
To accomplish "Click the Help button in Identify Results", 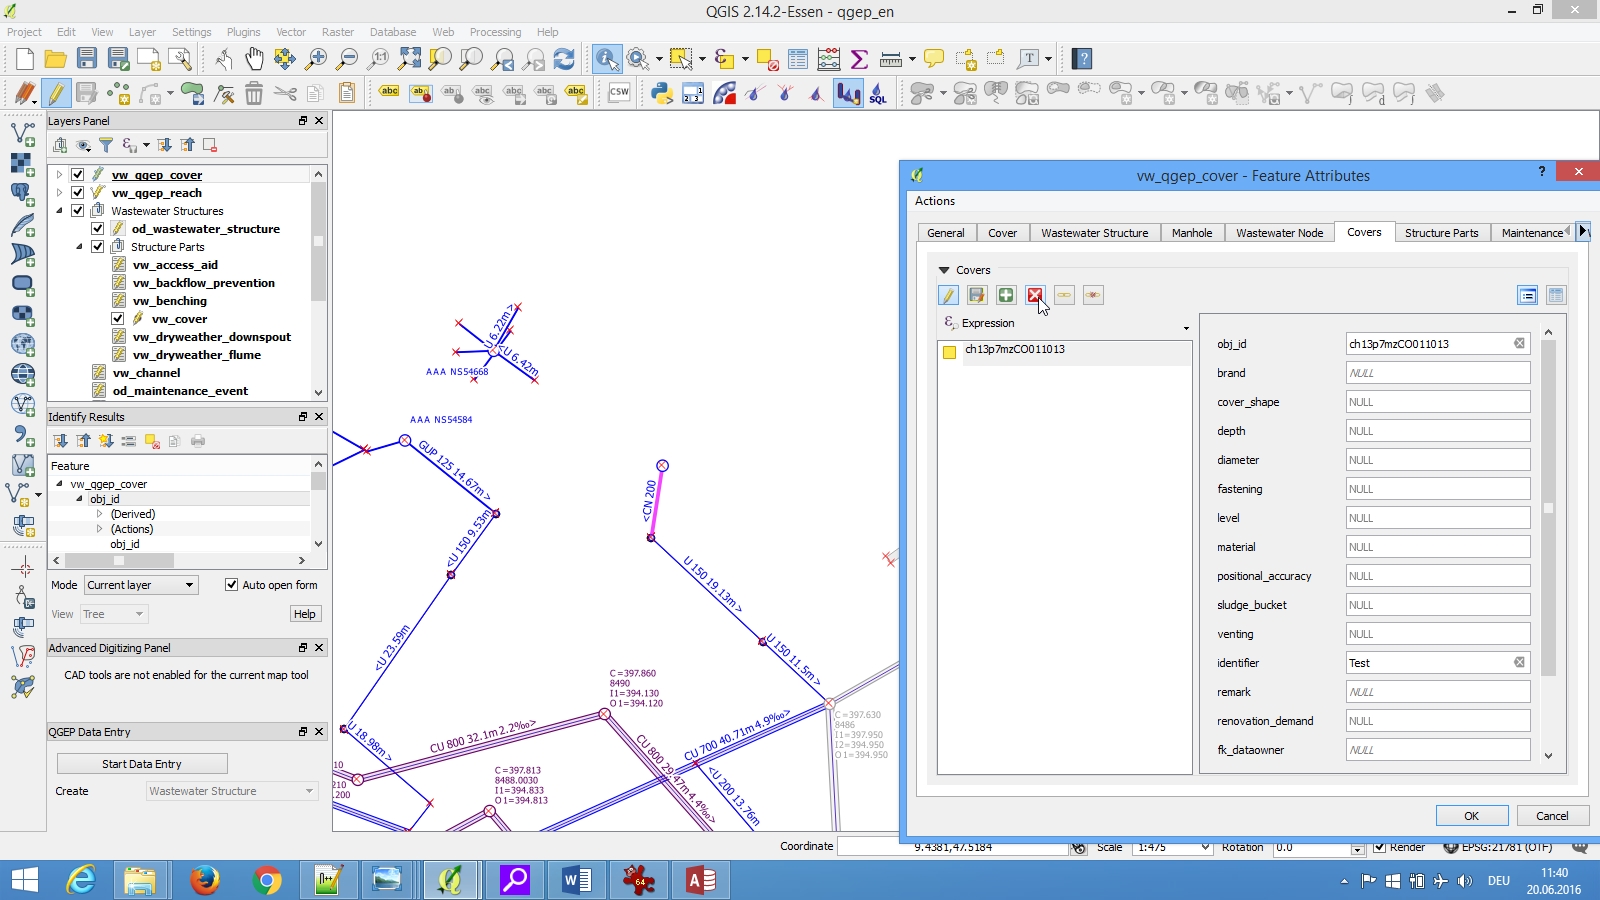I will (x=305, y=614).
